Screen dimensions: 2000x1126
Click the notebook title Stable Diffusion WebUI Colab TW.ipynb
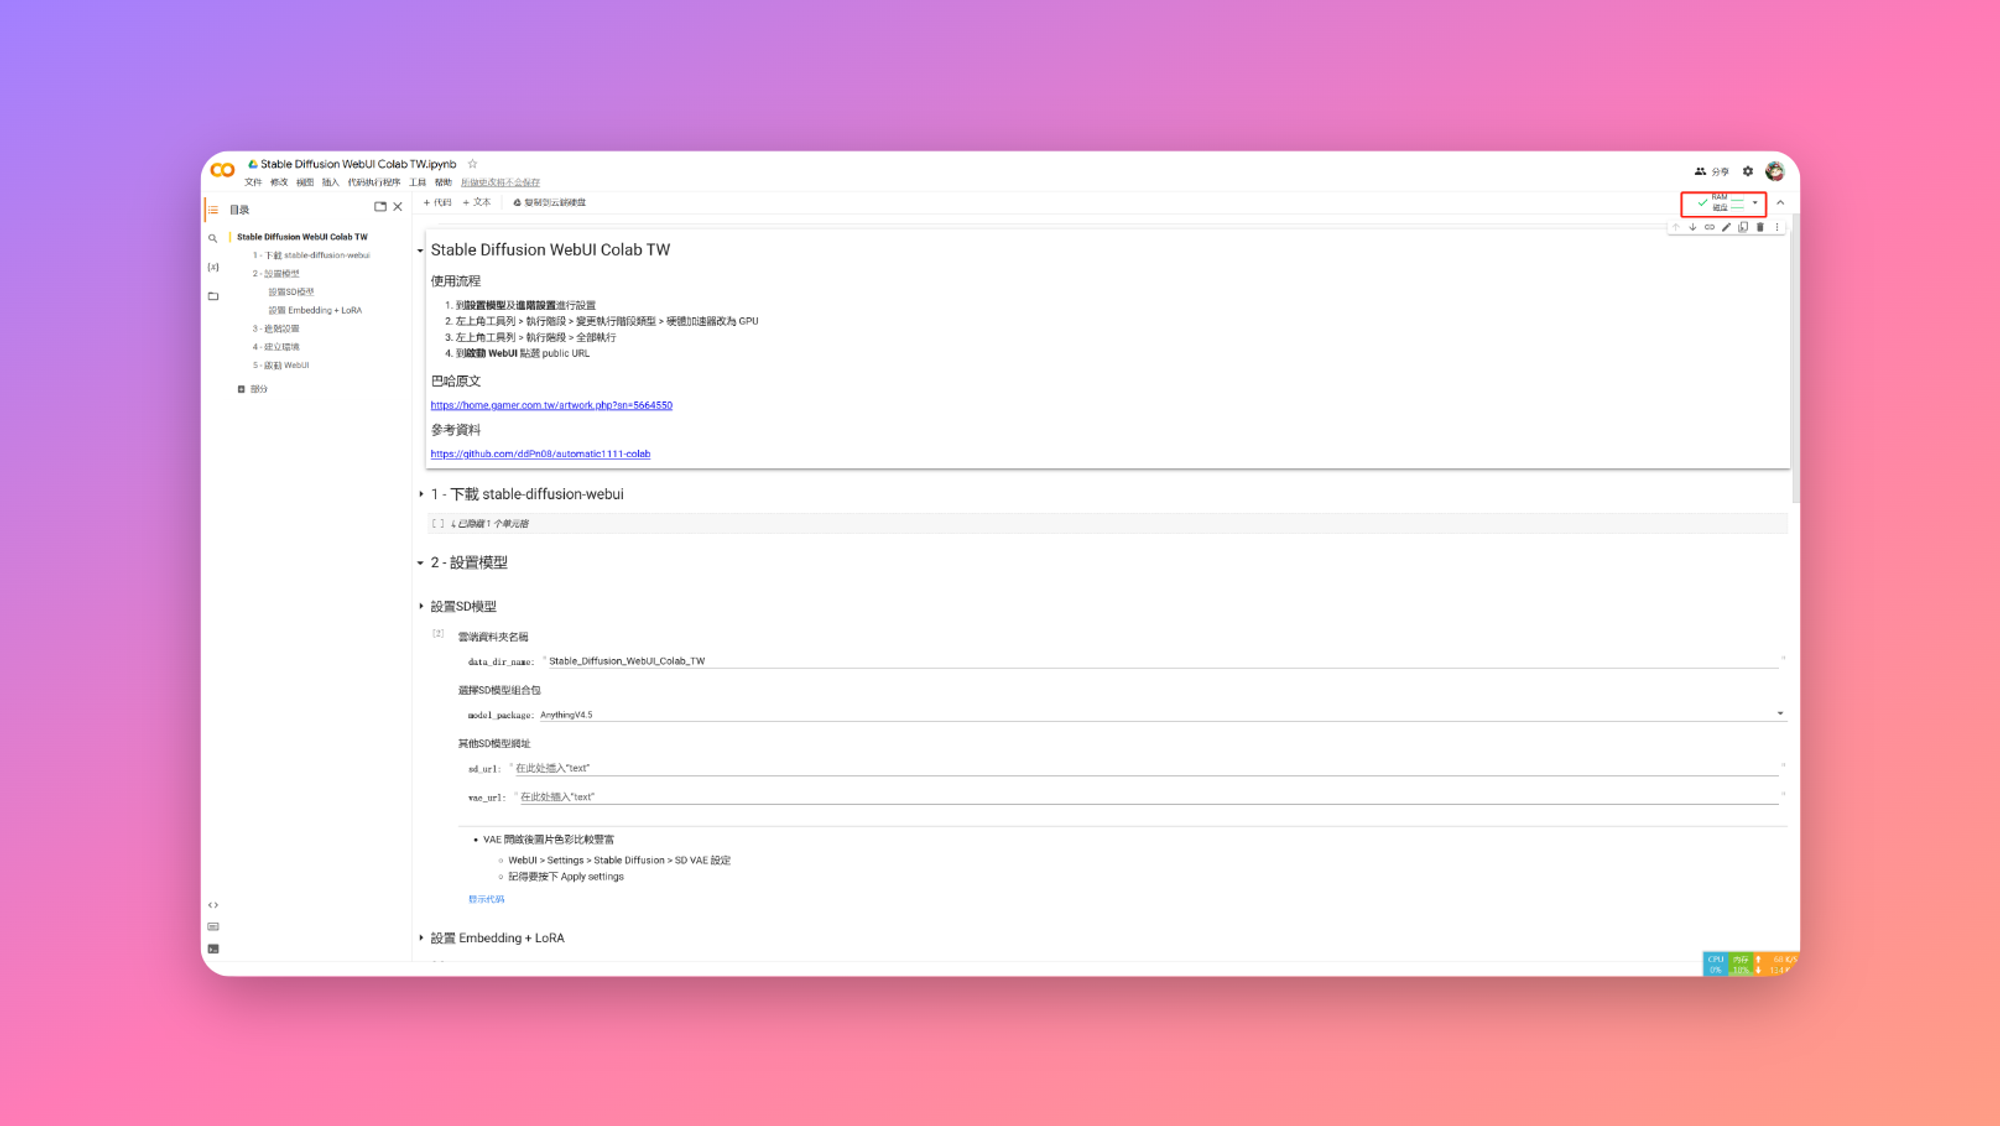click(x=358, y=164)
